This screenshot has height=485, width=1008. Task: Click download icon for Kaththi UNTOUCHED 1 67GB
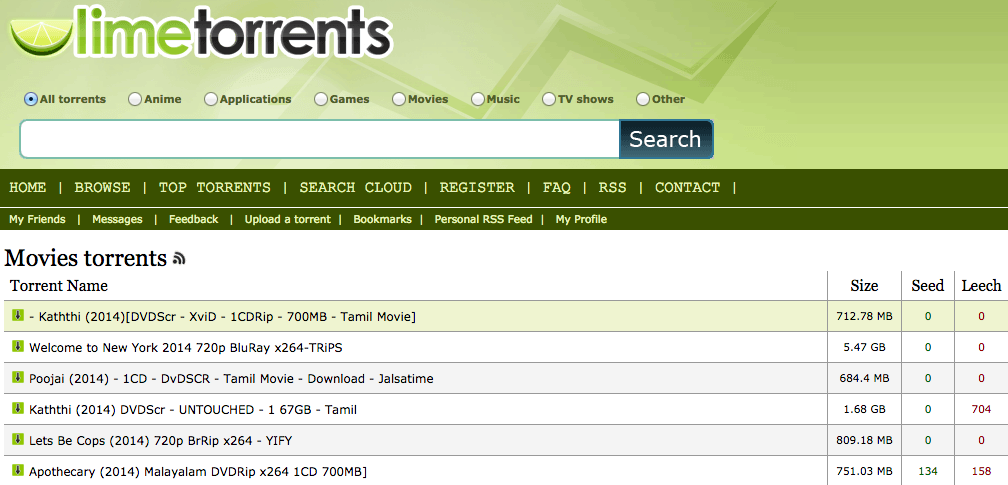(x=18, y=408)
